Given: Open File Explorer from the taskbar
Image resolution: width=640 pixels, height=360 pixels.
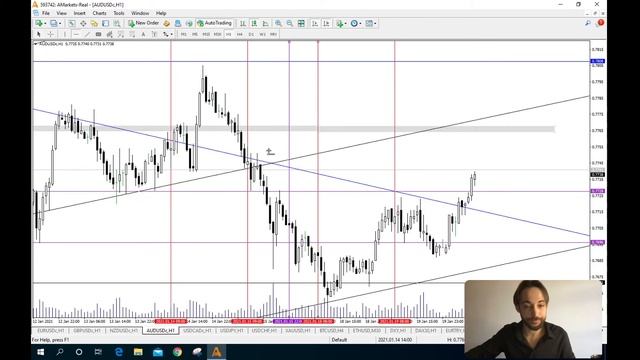Looking at the screenshot, I should (x=138, y=352).
